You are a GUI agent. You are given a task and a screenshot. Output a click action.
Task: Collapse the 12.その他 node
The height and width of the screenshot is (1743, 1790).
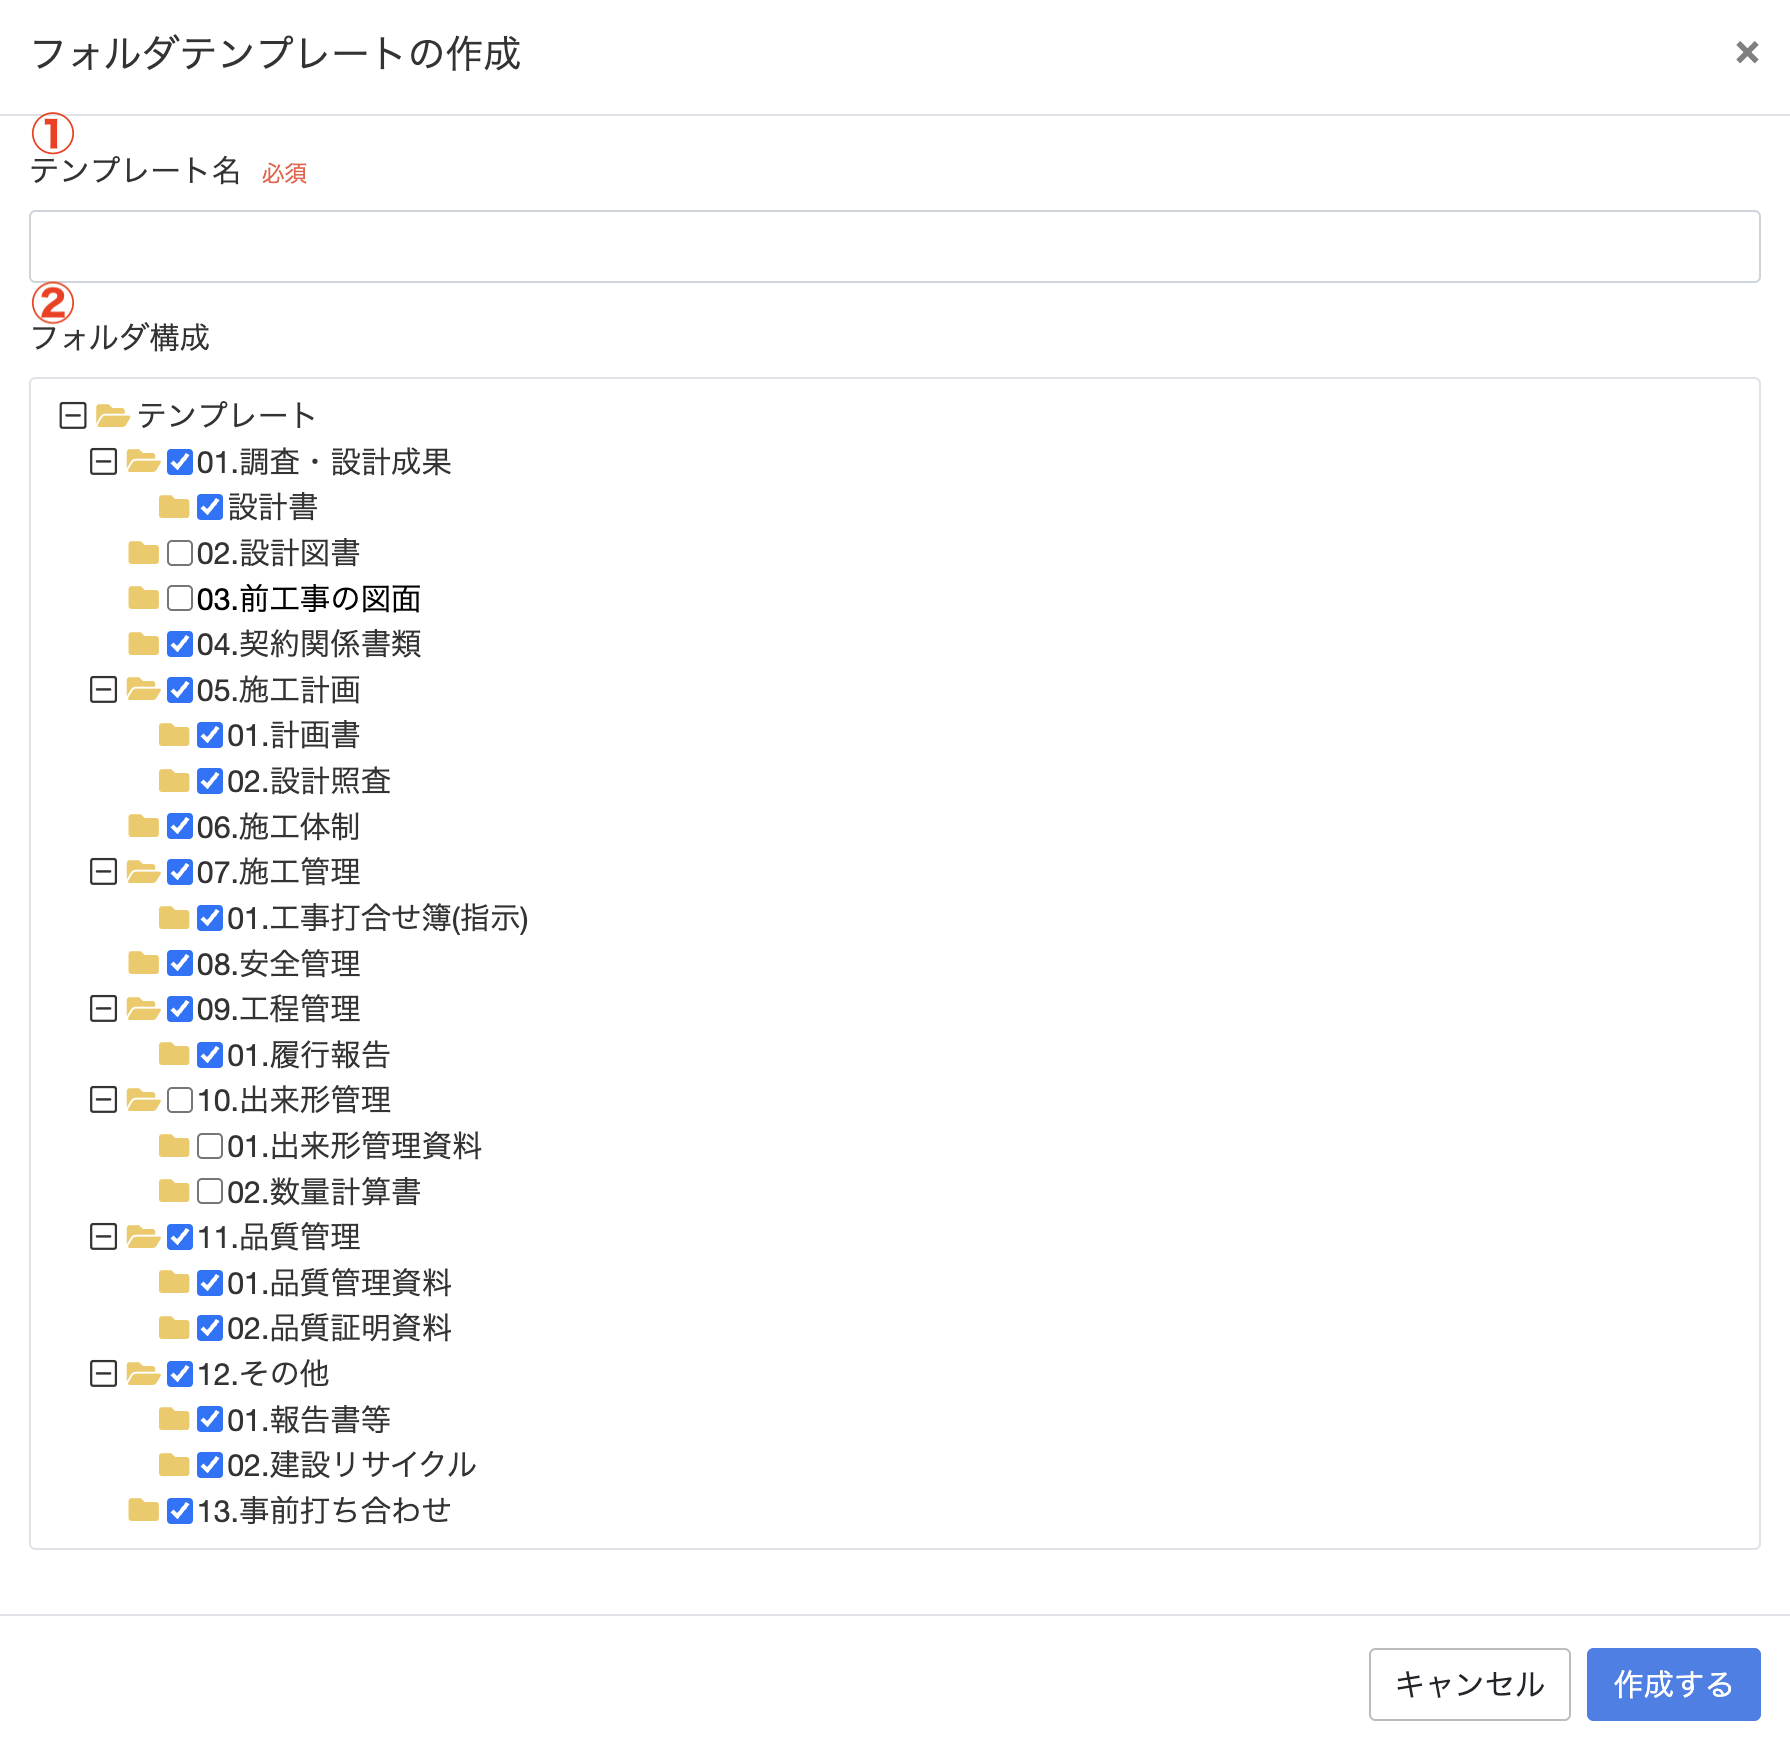(x=103, y=1374)
